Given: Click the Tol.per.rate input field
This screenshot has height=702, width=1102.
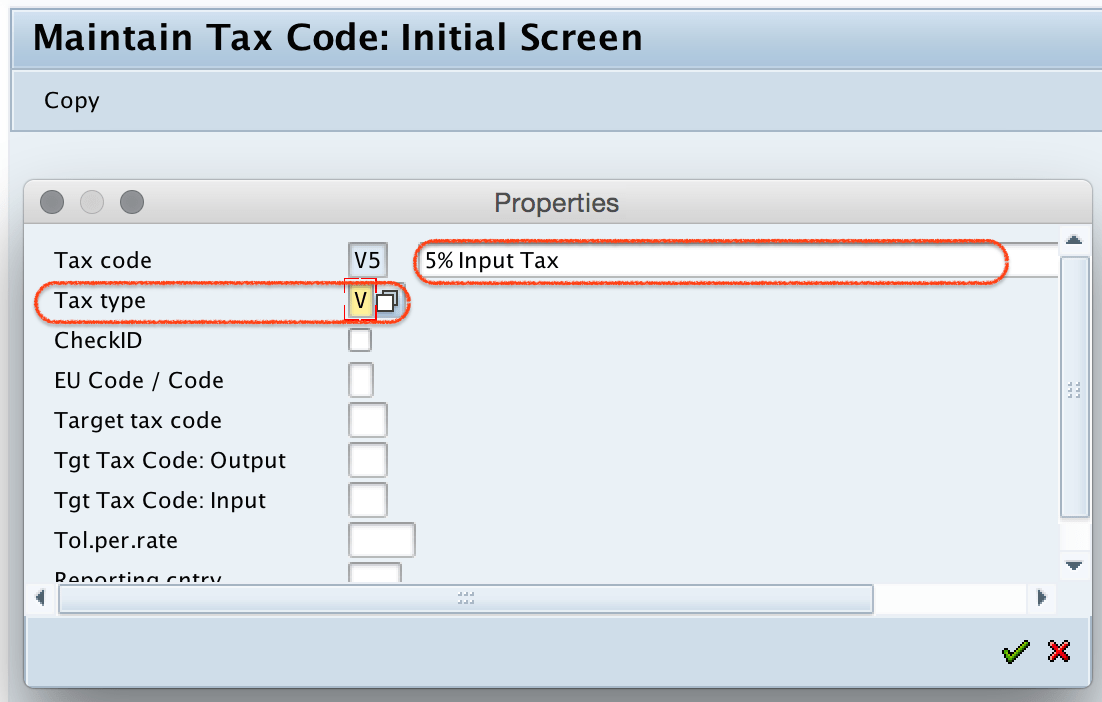Looking at the screenshot, I should coord(382,539).
